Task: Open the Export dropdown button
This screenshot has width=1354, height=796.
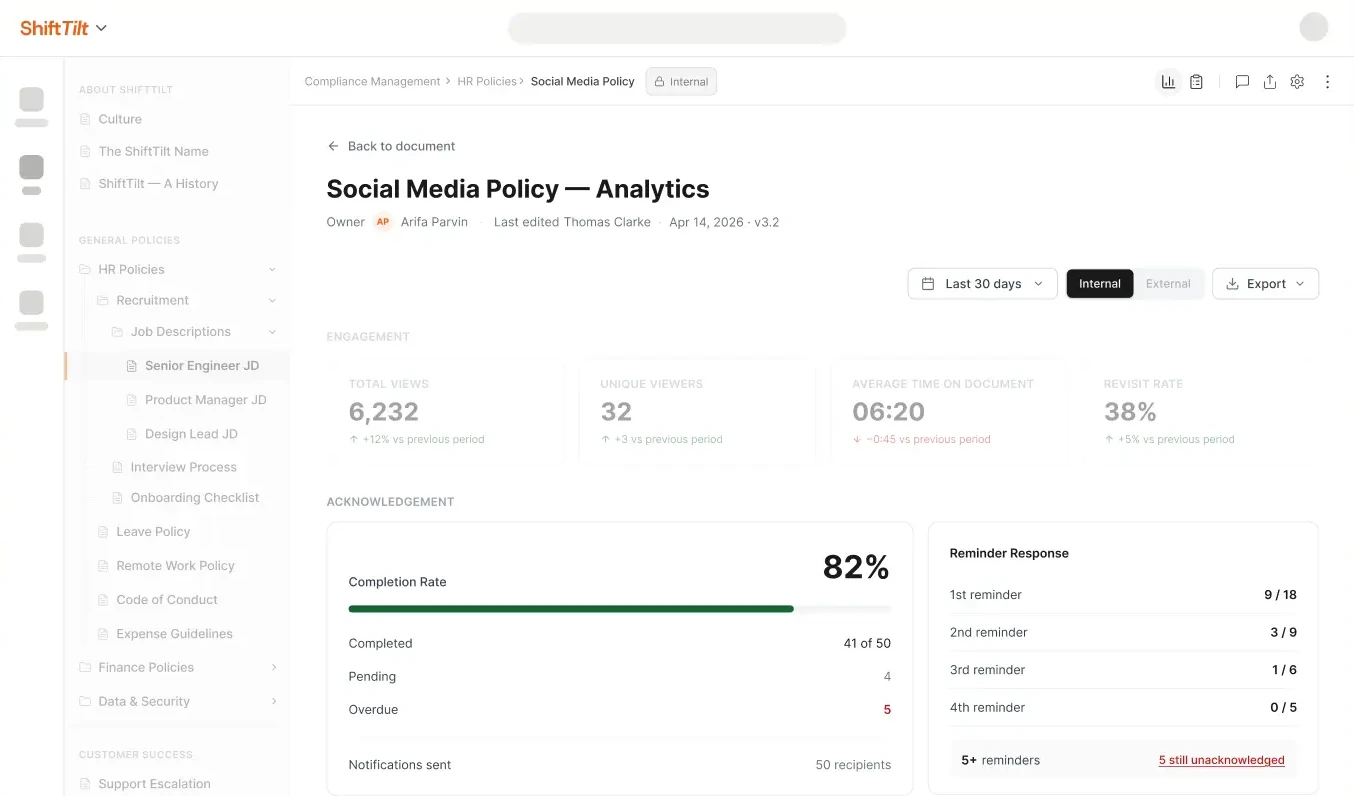Action: tap(1265, 284)
